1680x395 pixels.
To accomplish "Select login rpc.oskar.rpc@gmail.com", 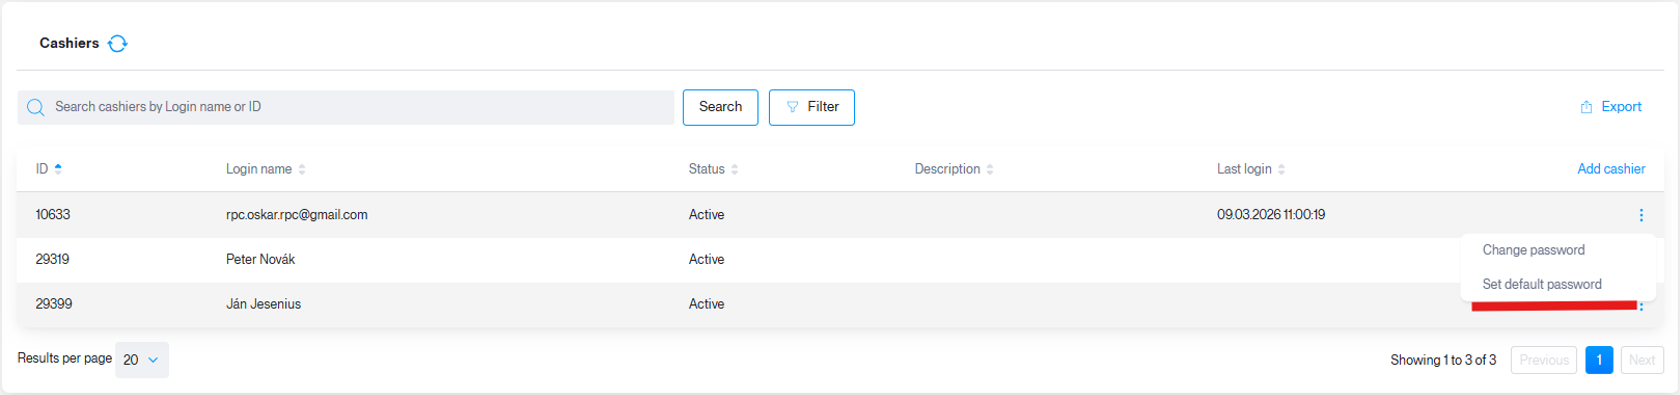I will click(297, 215).
